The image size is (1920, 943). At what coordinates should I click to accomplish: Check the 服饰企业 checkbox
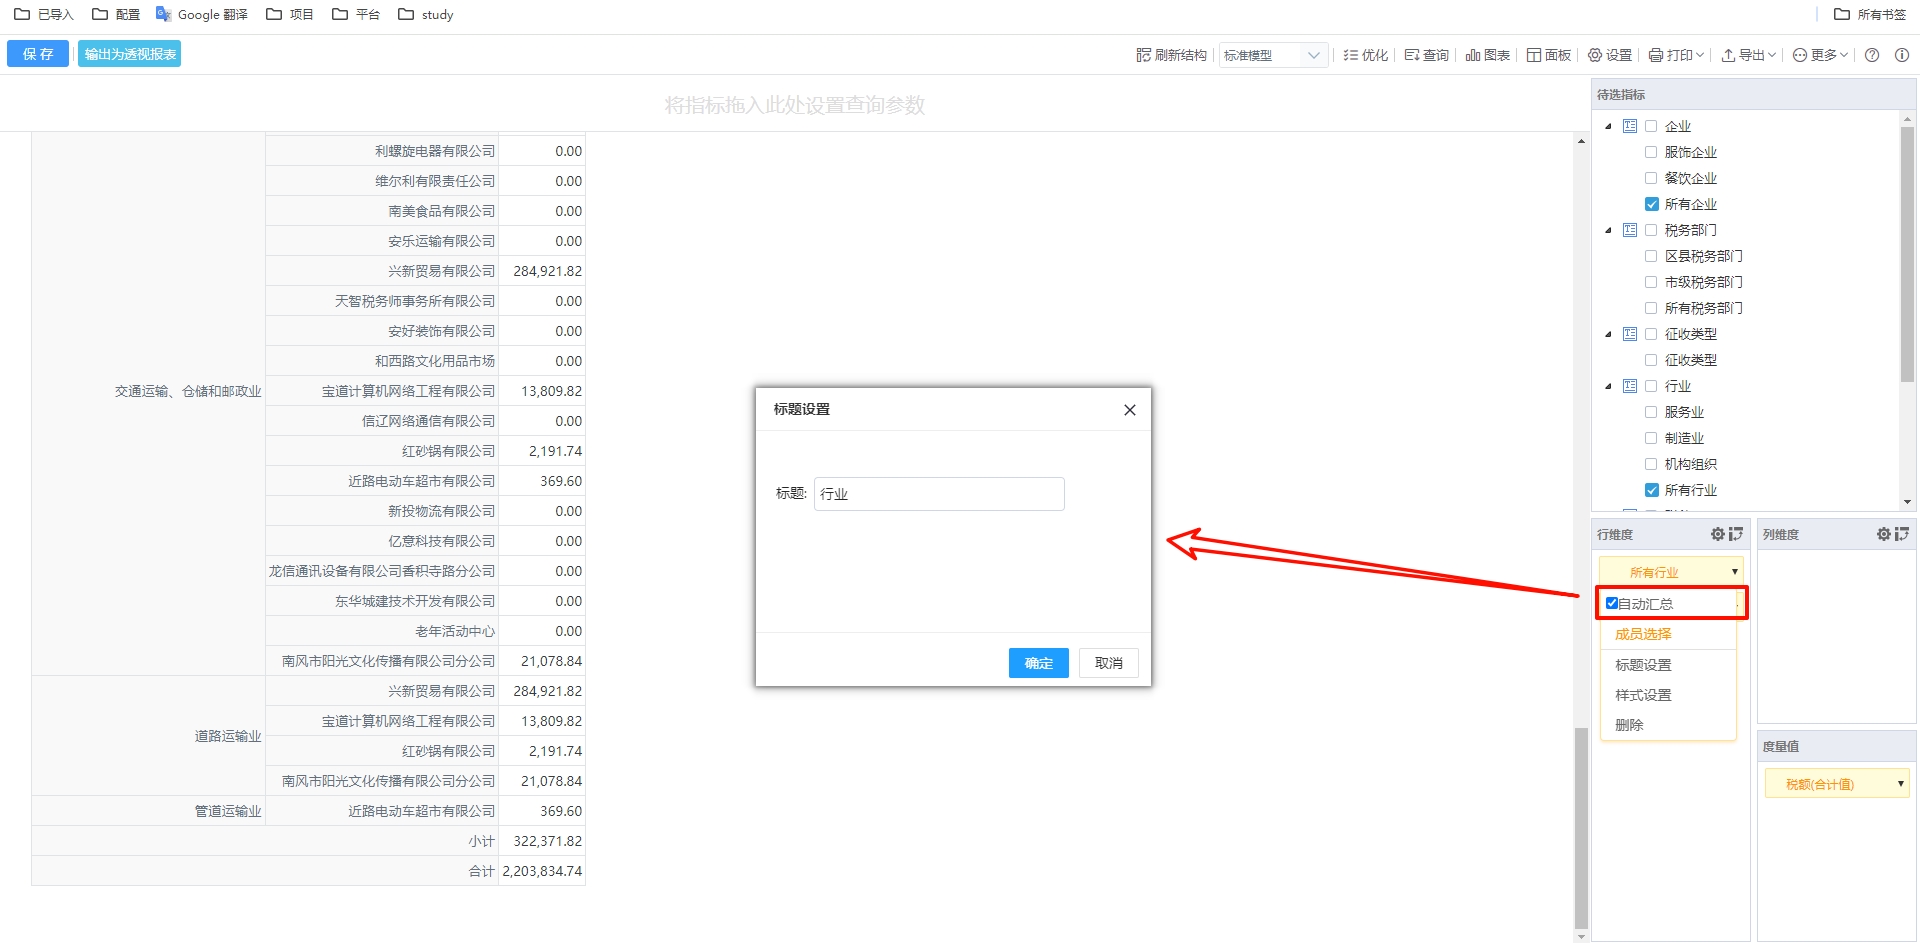(1651, 152)
